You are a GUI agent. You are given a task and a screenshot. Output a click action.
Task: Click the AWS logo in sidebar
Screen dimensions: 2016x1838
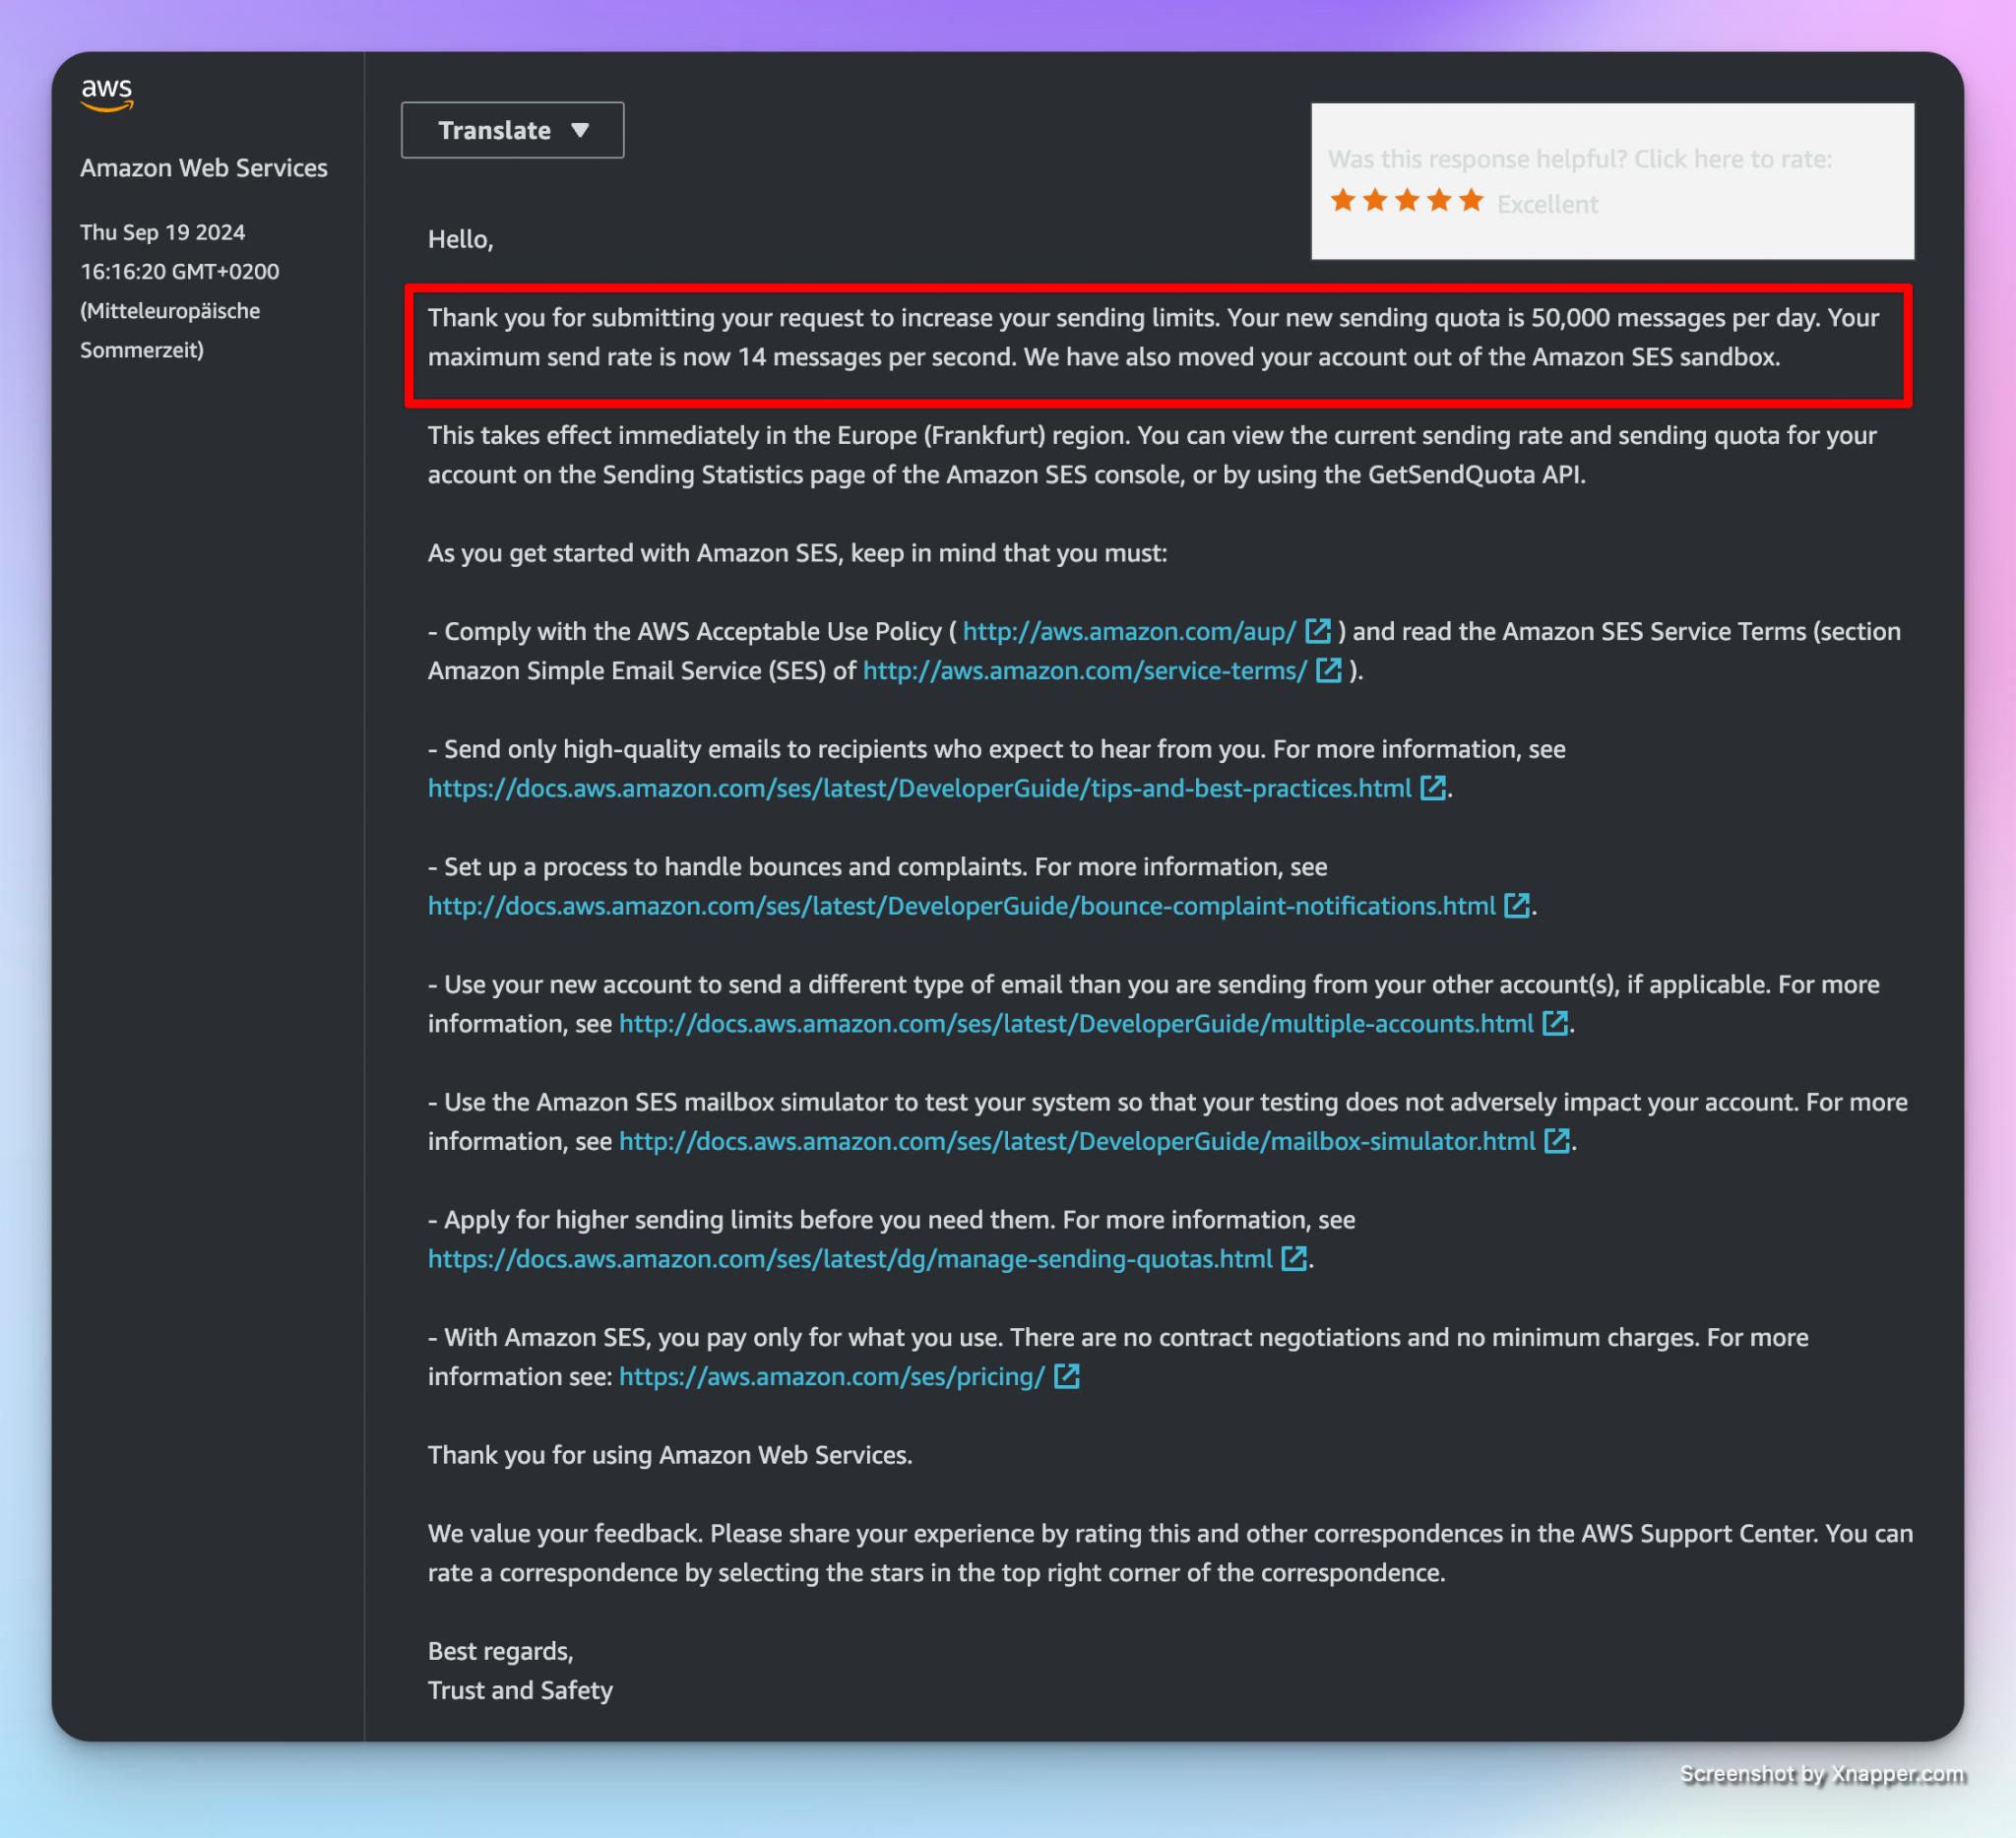point(107,94)
